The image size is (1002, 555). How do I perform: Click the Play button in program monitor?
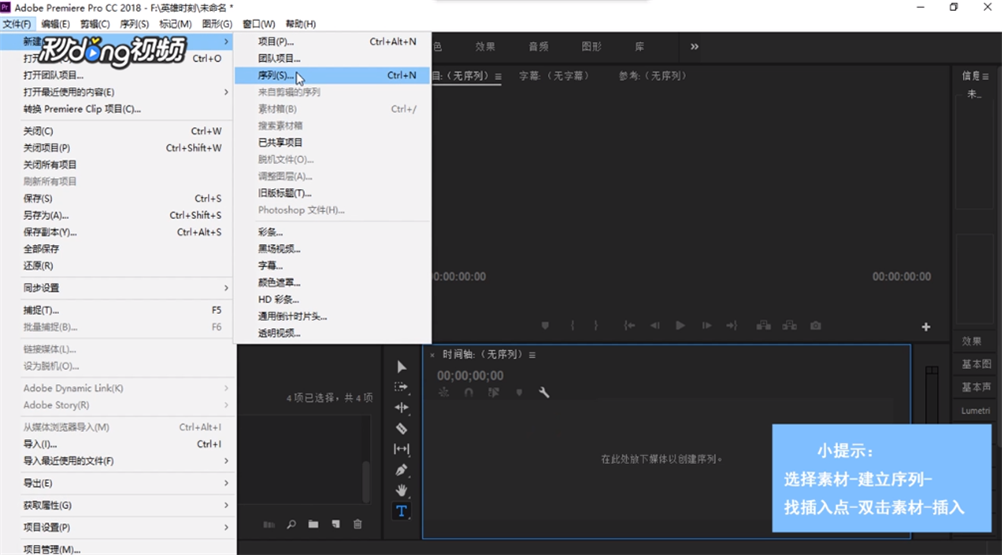point(680,326)
